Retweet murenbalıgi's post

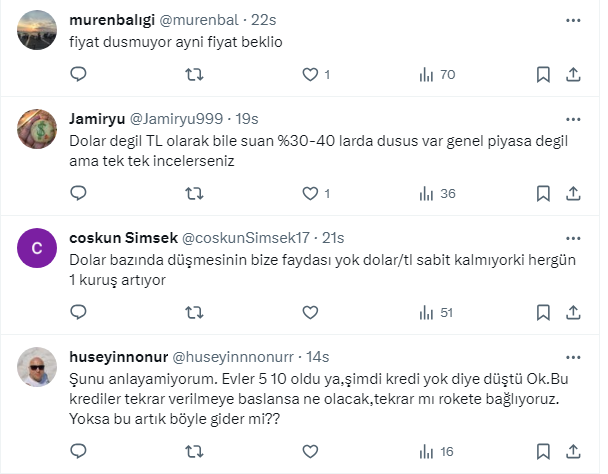(x=196, y=74)
